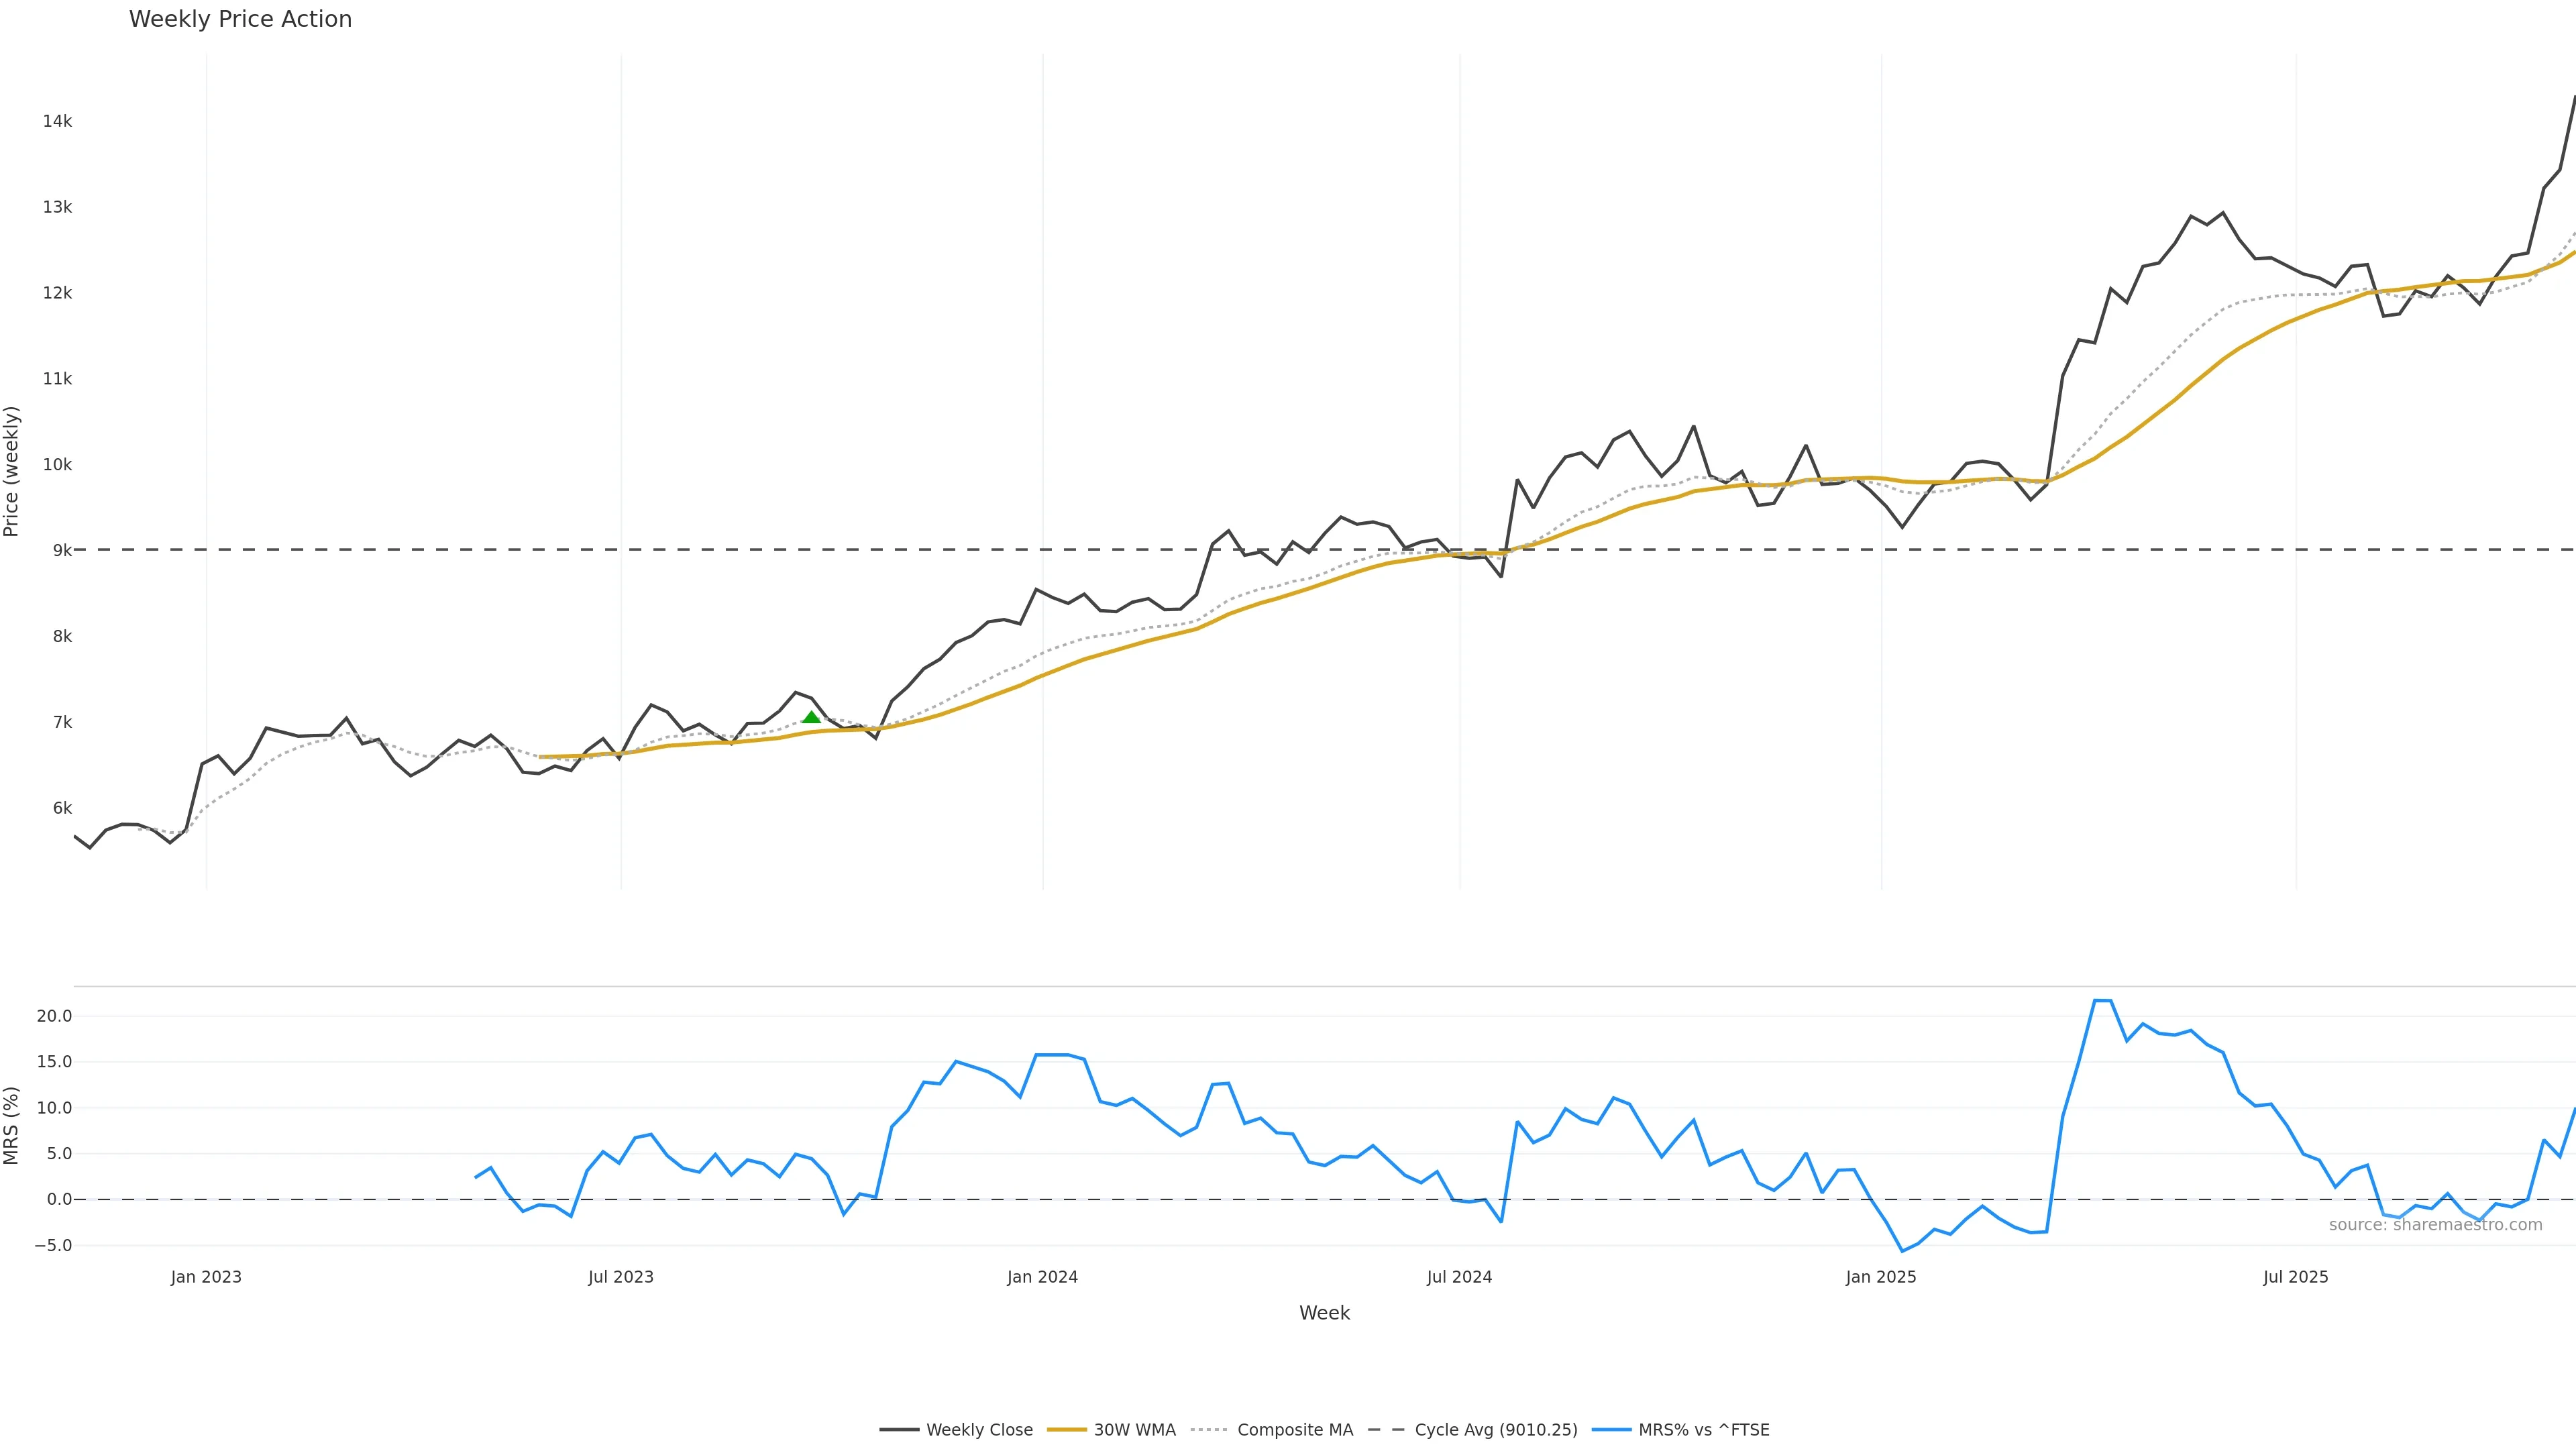The width and height of the screenshot is (2576, 1449).
Task: Select the Jul 2023 x-axis label
Action: click(x=621, y=1277)
